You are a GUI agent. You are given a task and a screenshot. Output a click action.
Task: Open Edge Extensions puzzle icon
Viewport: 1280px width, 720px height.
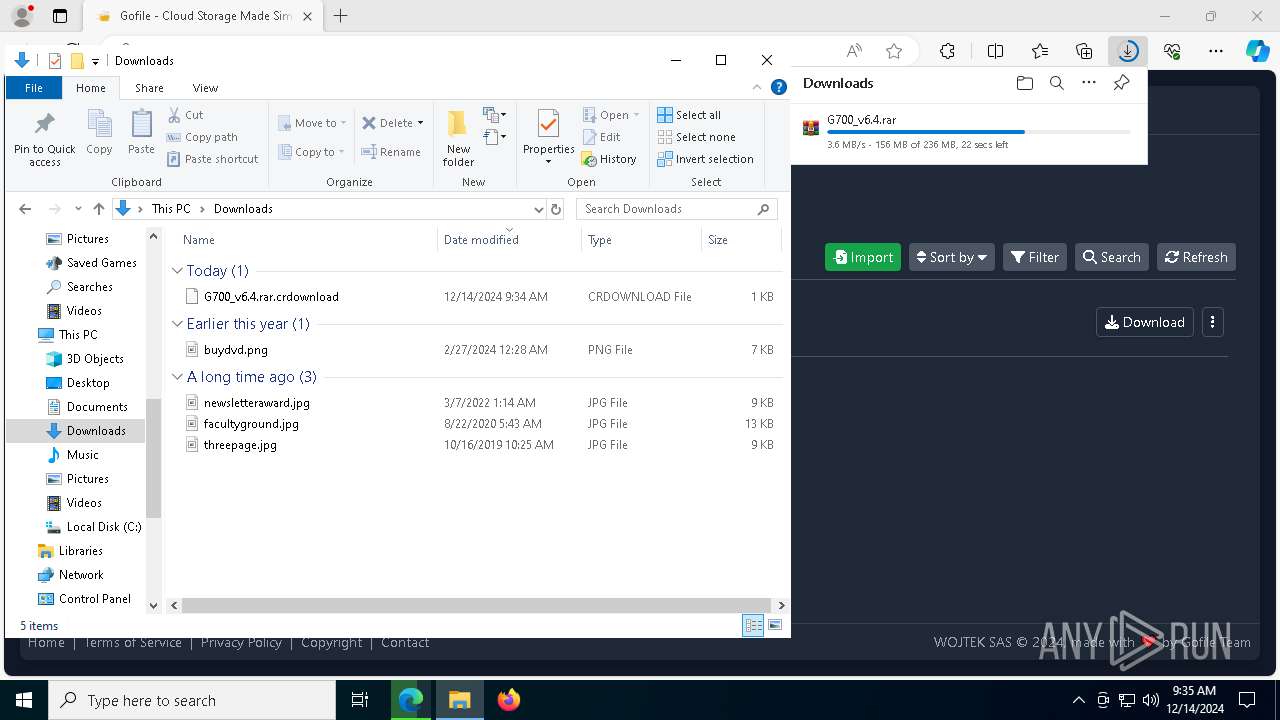point(947,51)
